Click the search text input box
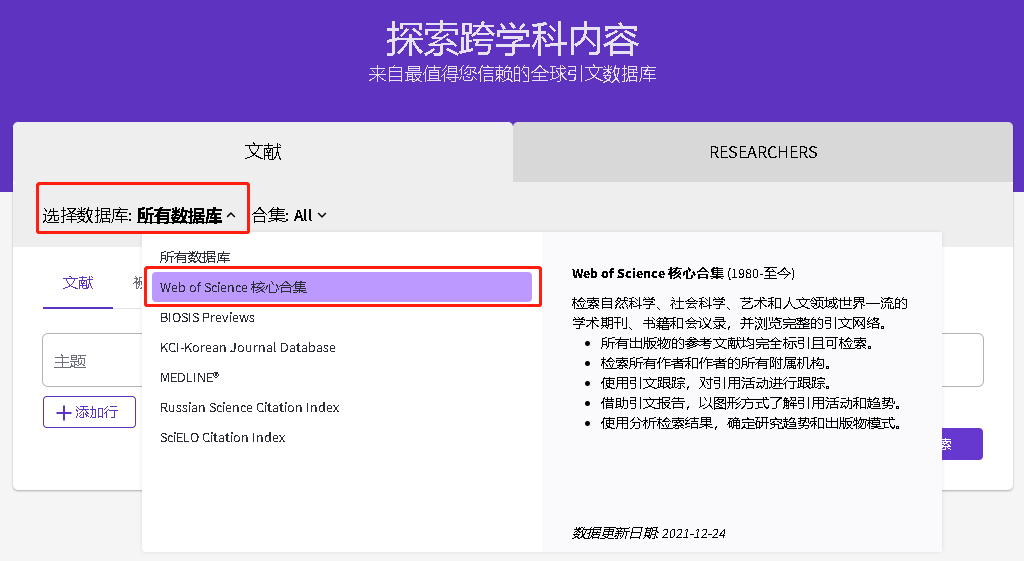The height and width of the screenshot is (561, 1024). 962,361
